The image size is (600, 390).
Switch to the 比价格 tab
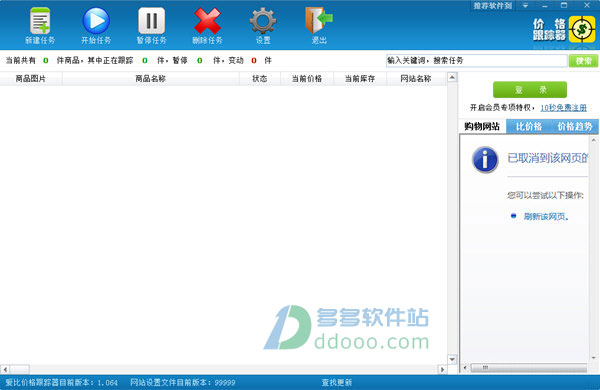529,126
